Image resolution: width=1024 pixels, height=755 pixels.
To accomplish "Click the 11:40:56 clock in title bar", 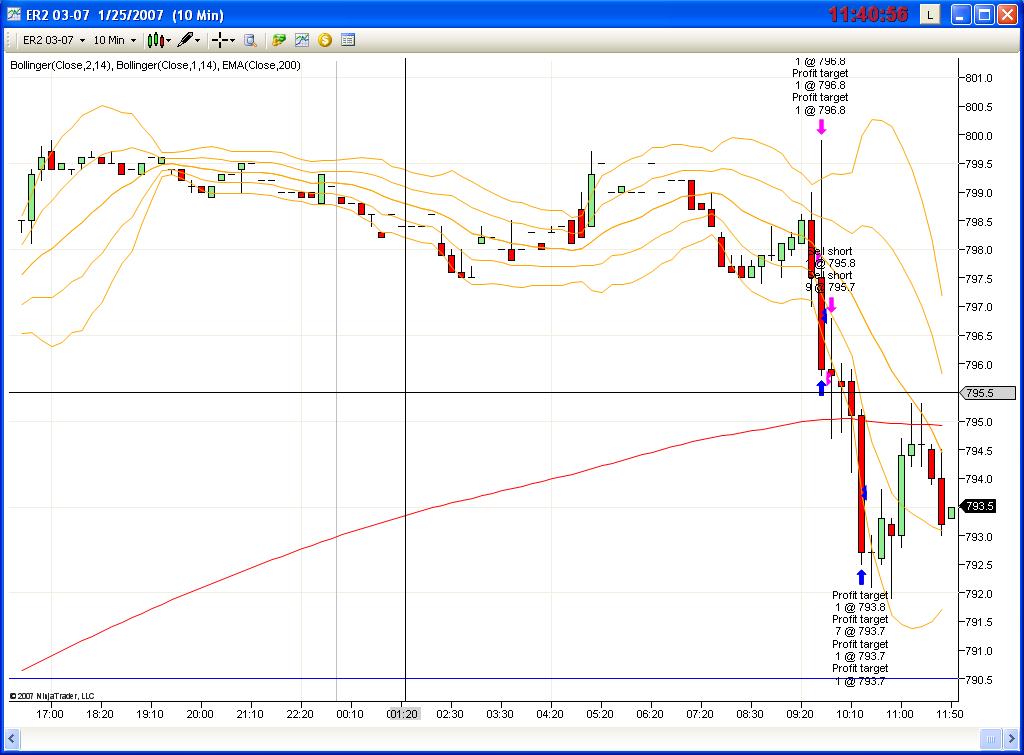I will tap(869, 14).
